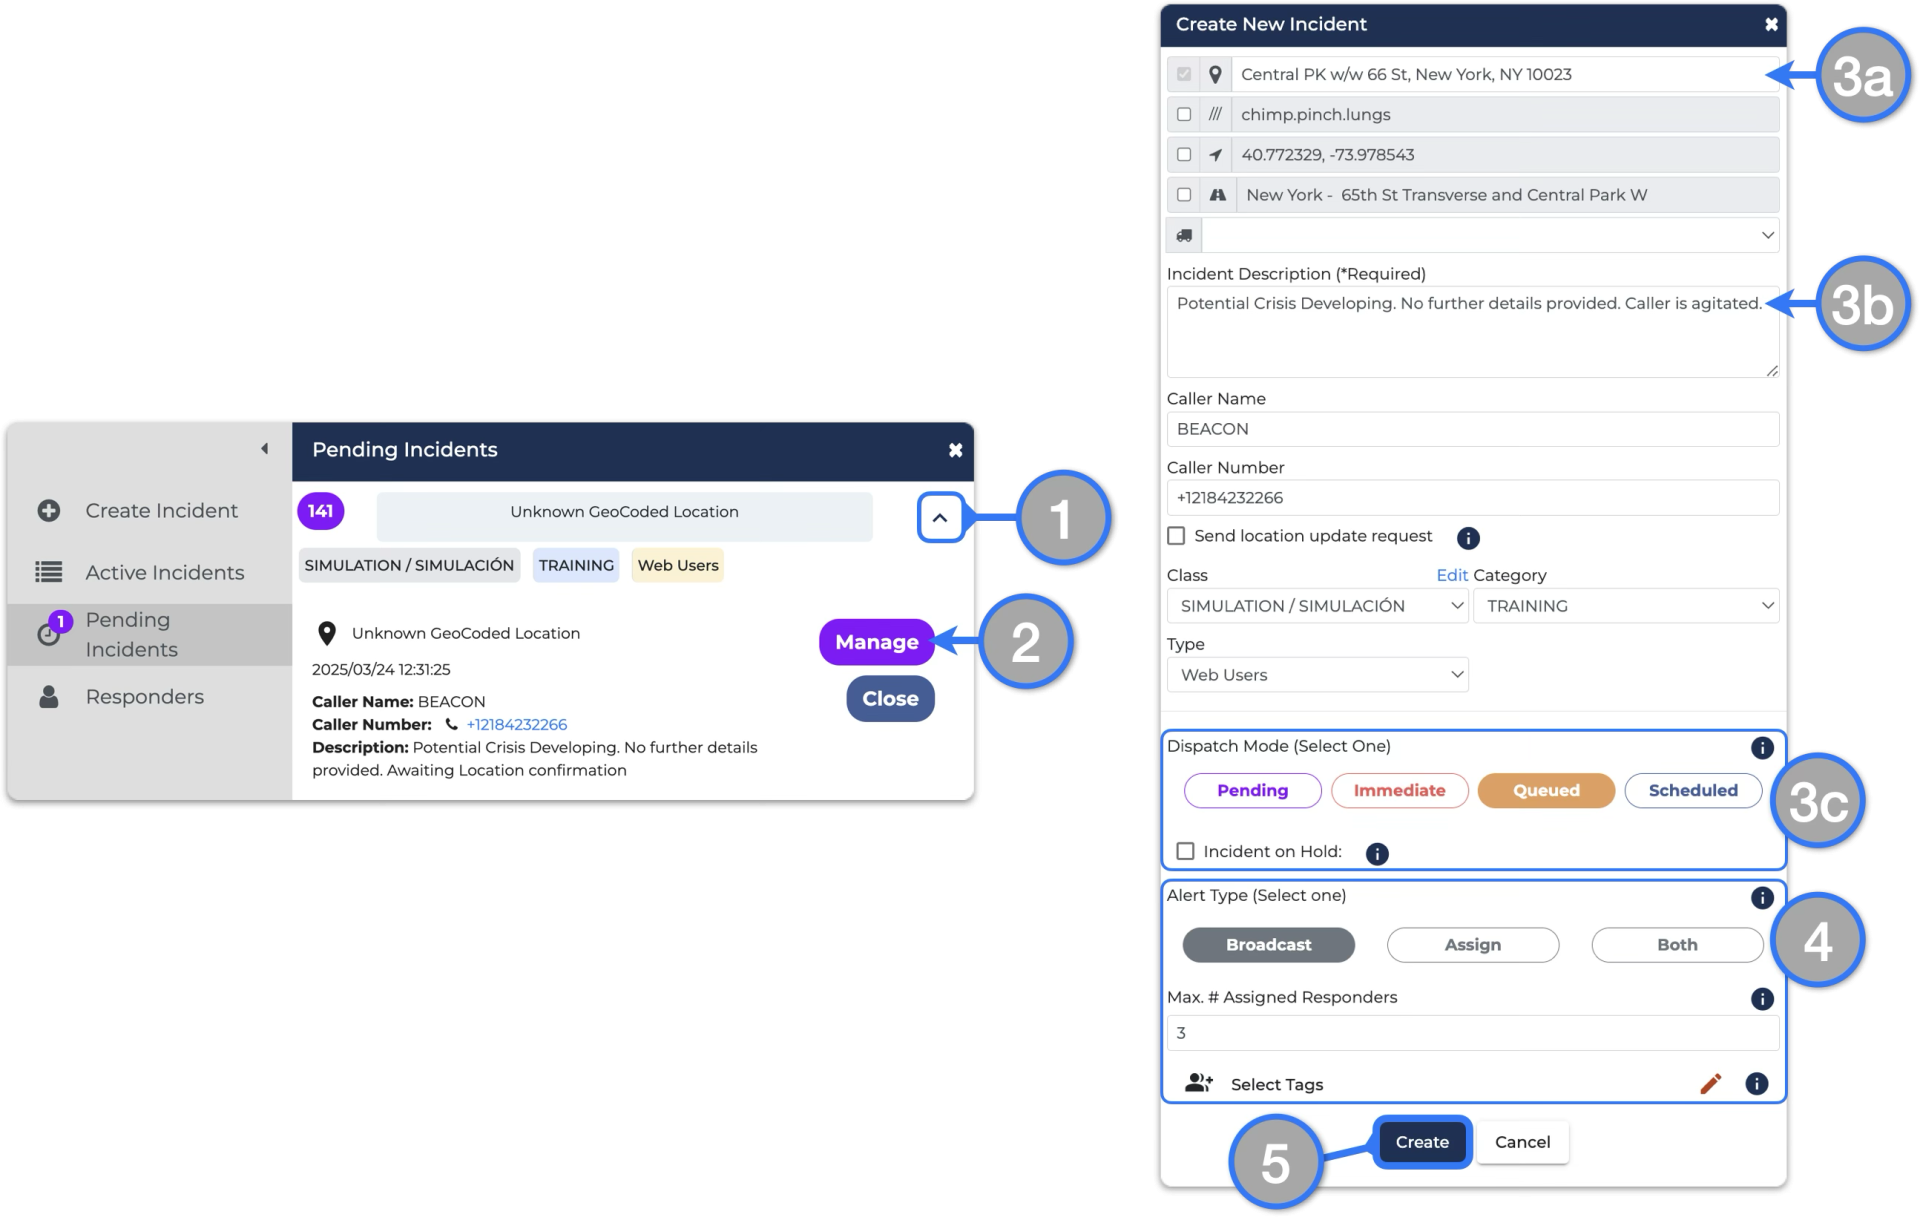Viewport: 1920px width, 1223px height.
Task: Click info icon beside Alert Type
Action: coord(1762,898)
